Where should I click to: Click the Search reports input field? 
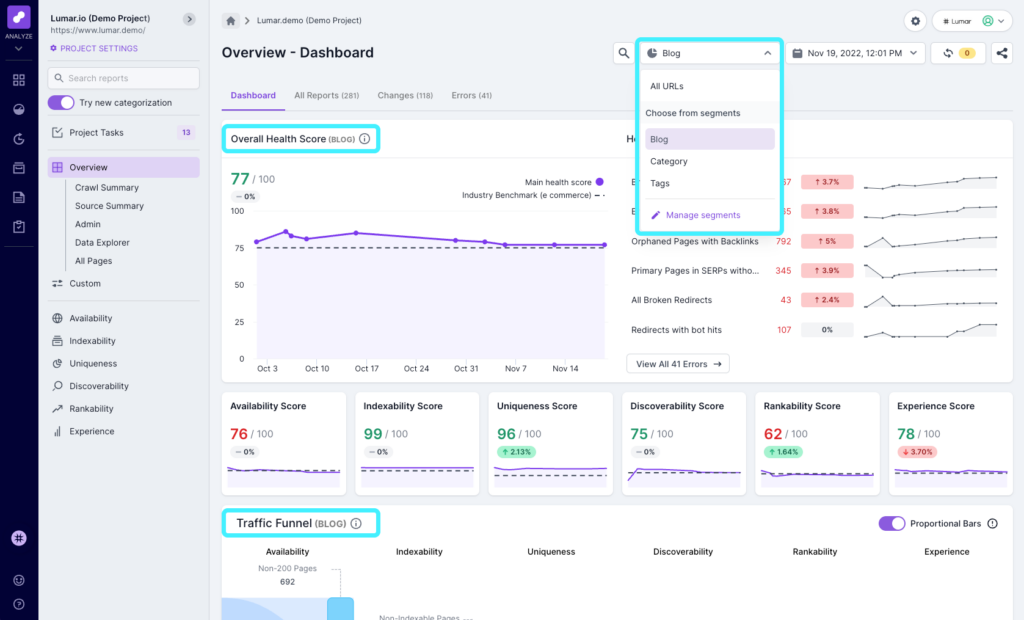pos(123,78)
